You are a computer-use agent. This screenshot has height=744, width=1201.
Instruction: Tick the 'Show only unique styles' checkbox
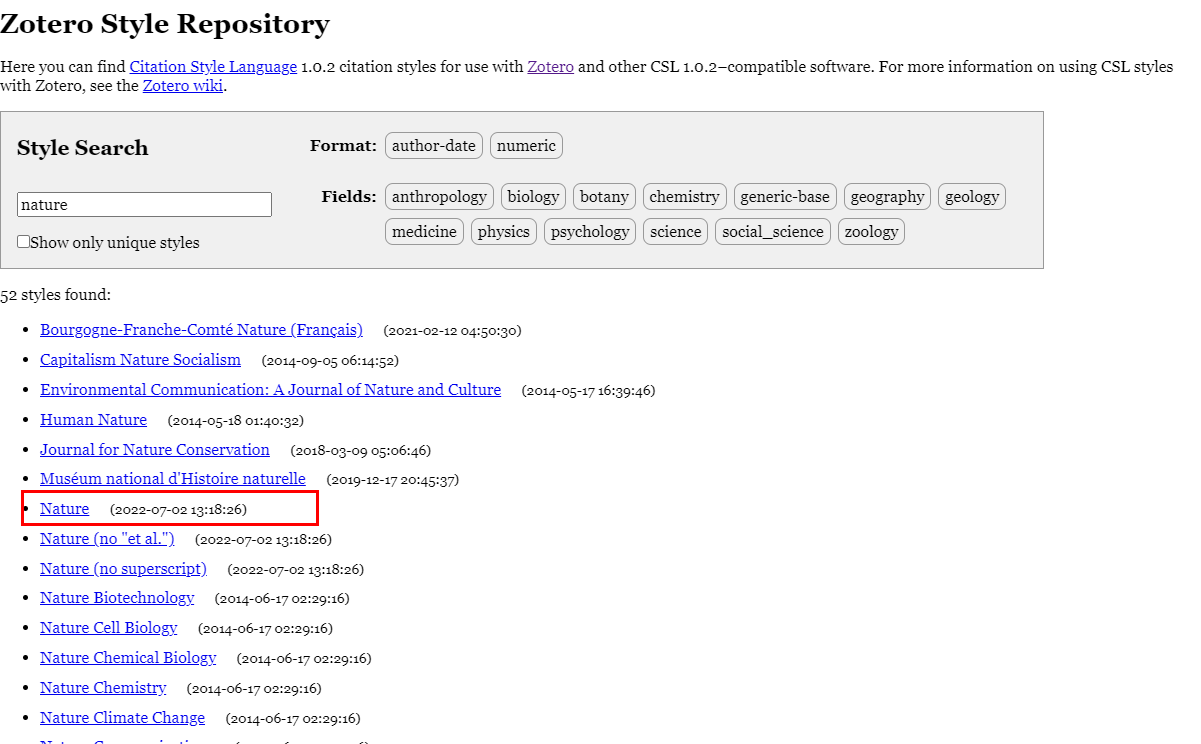coord(24,242)
